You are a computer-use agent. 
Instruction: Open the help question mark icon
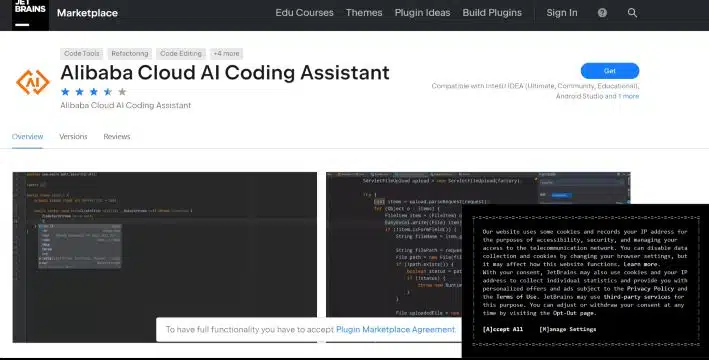602,13
